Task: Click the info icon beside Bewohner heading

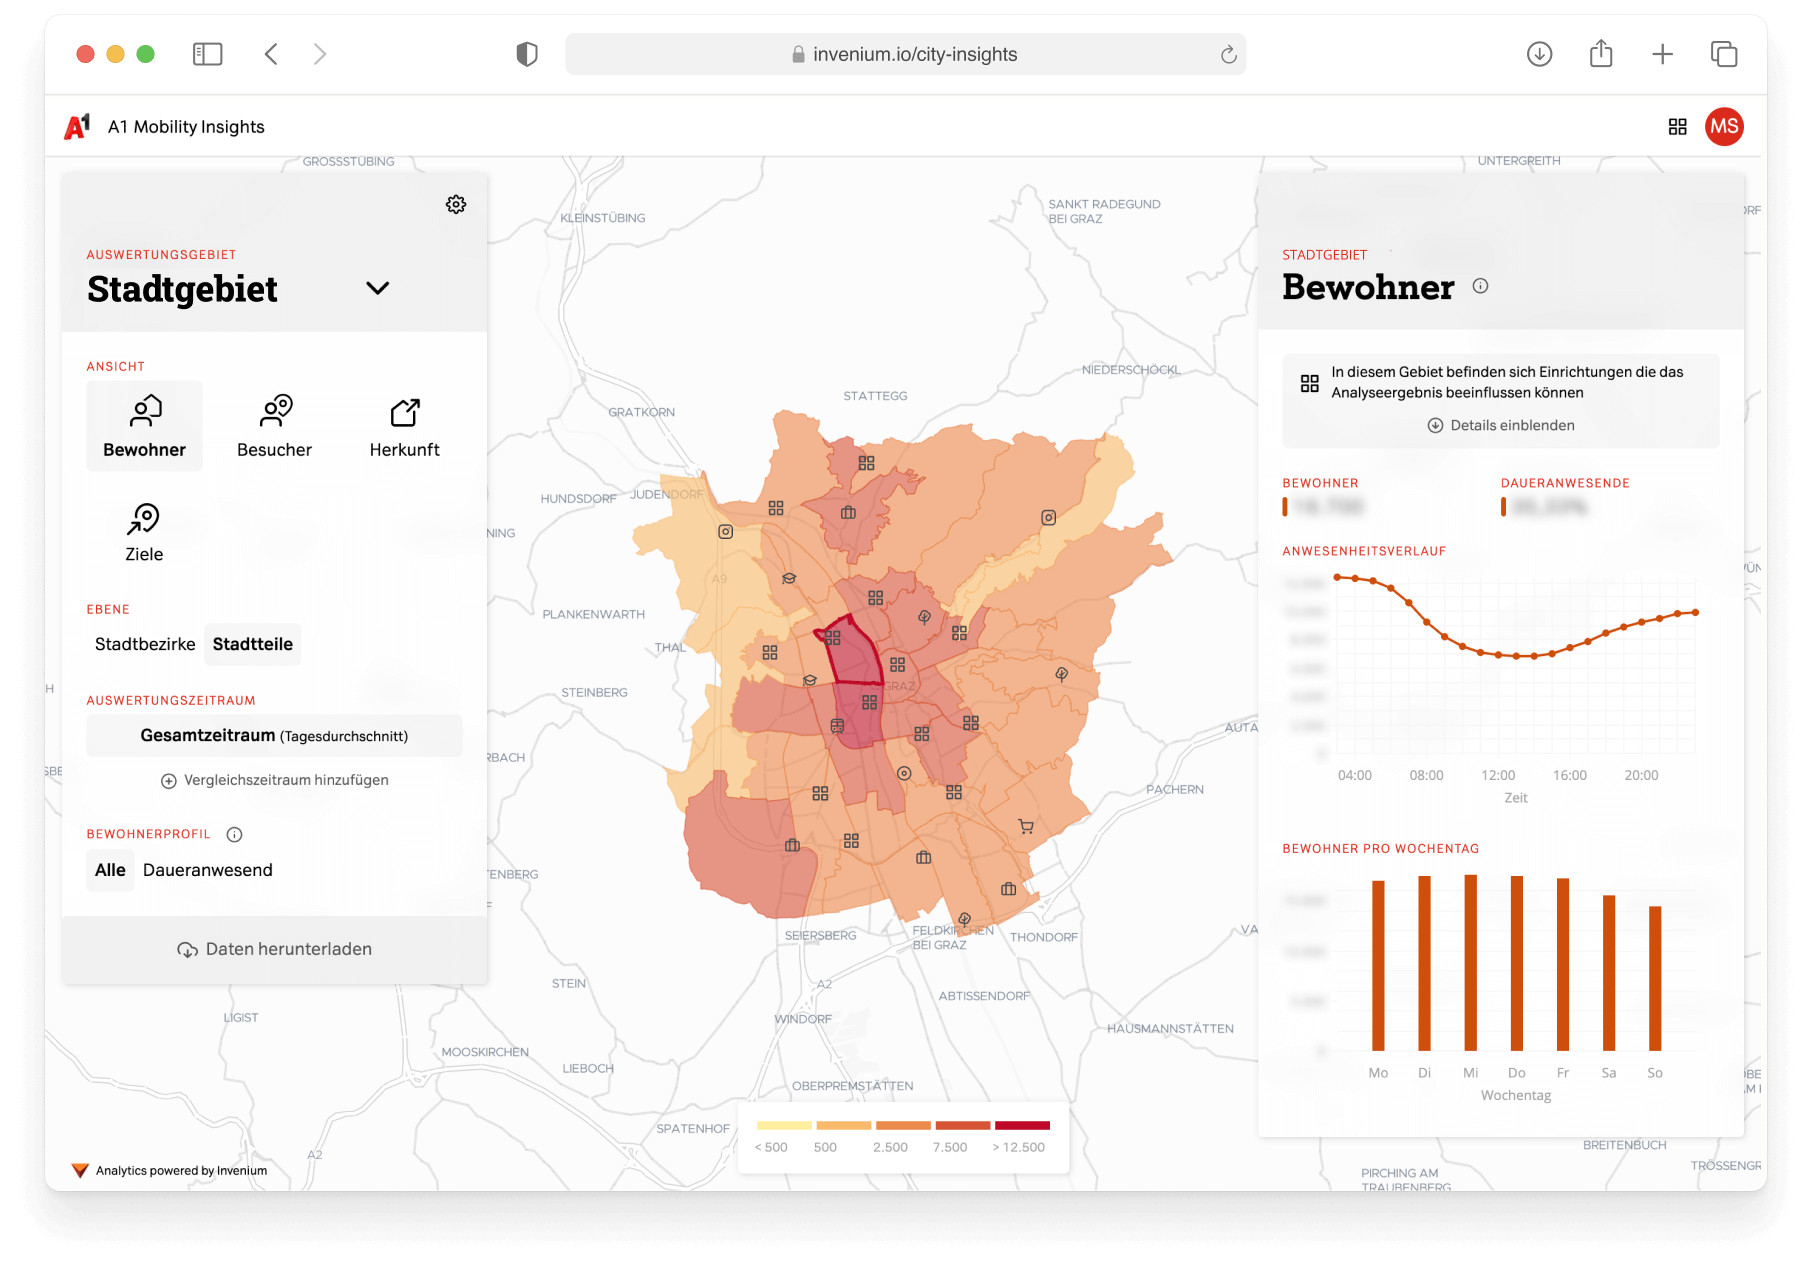Action: coord(1480,286)
